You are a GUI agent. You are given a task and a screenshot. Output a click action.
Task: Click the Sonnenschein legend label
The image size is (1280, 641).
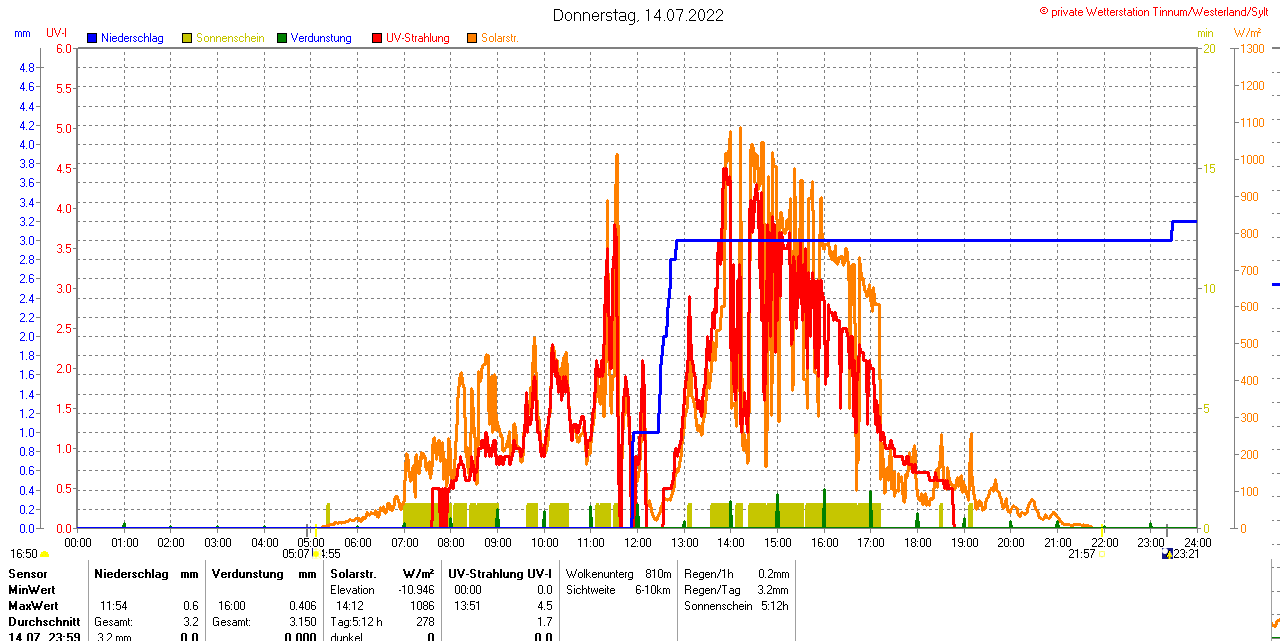[x=230, y=38]
